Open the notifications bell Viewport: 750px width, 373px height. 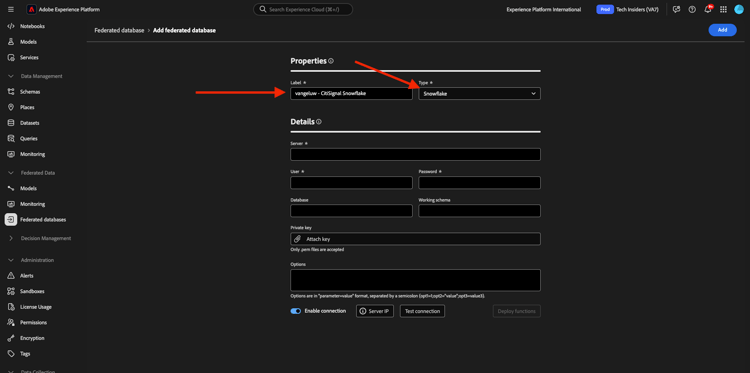(x=708, y=10)
